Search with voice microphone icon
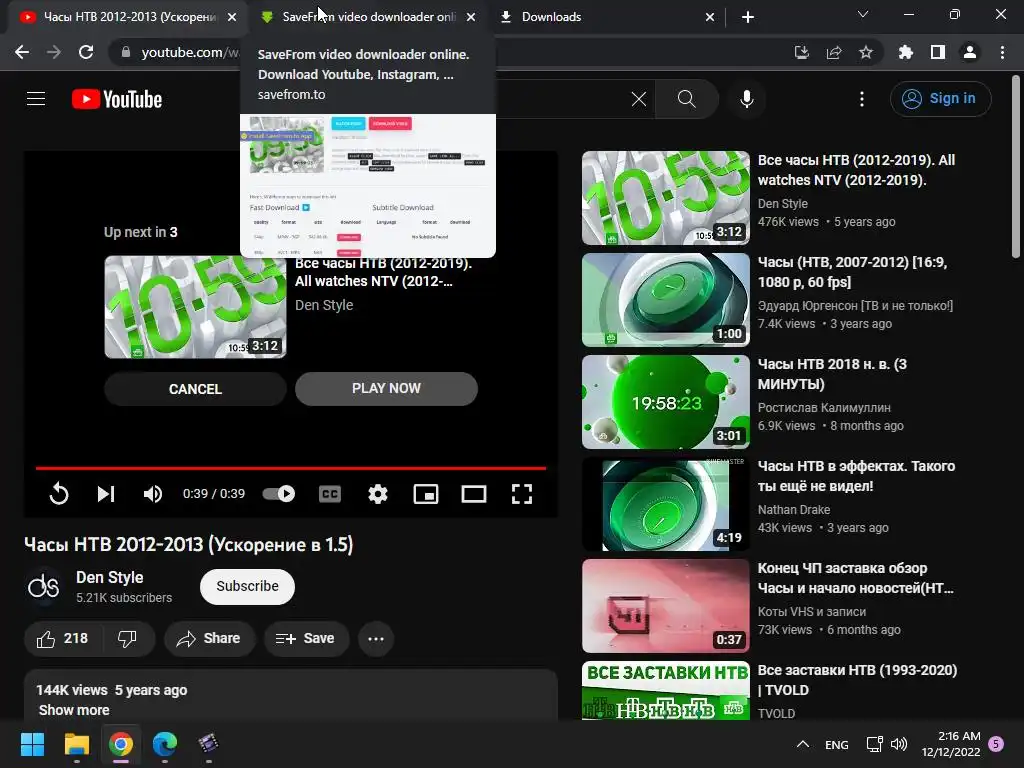 (747, 99)
